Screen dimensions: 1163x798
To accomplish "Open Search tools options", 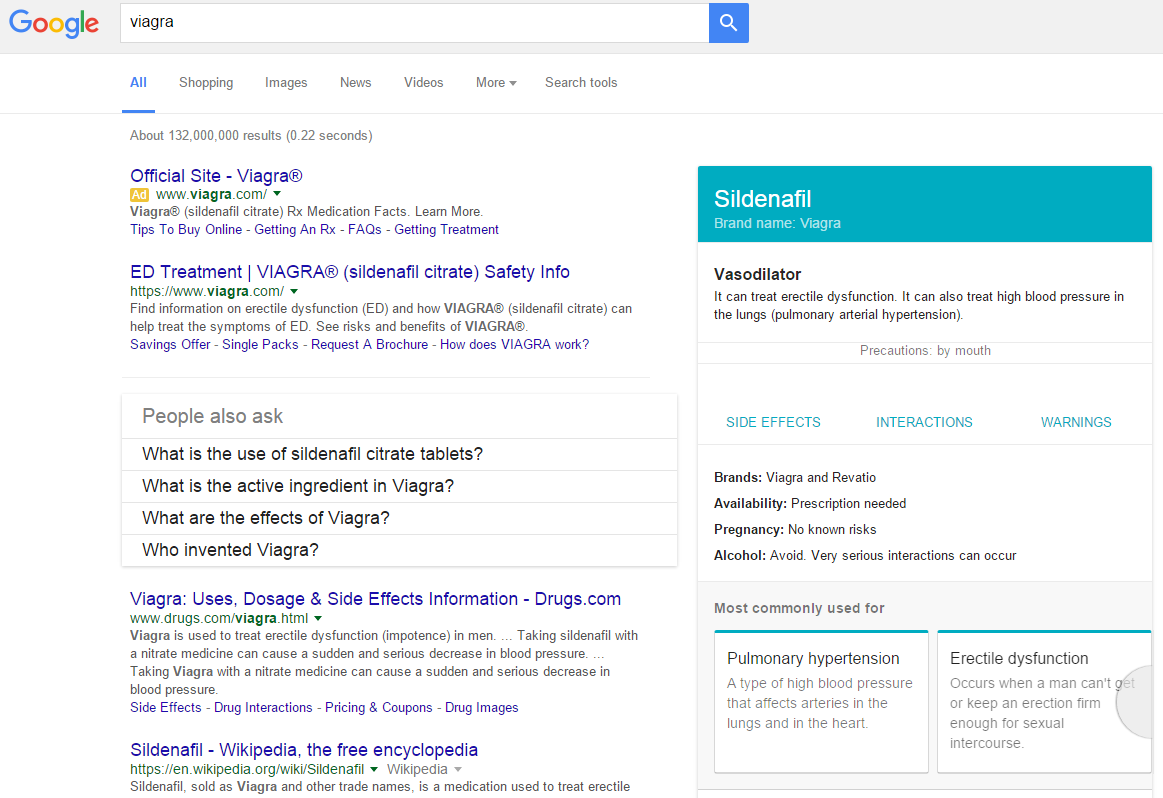I will [x=581, y=83].
